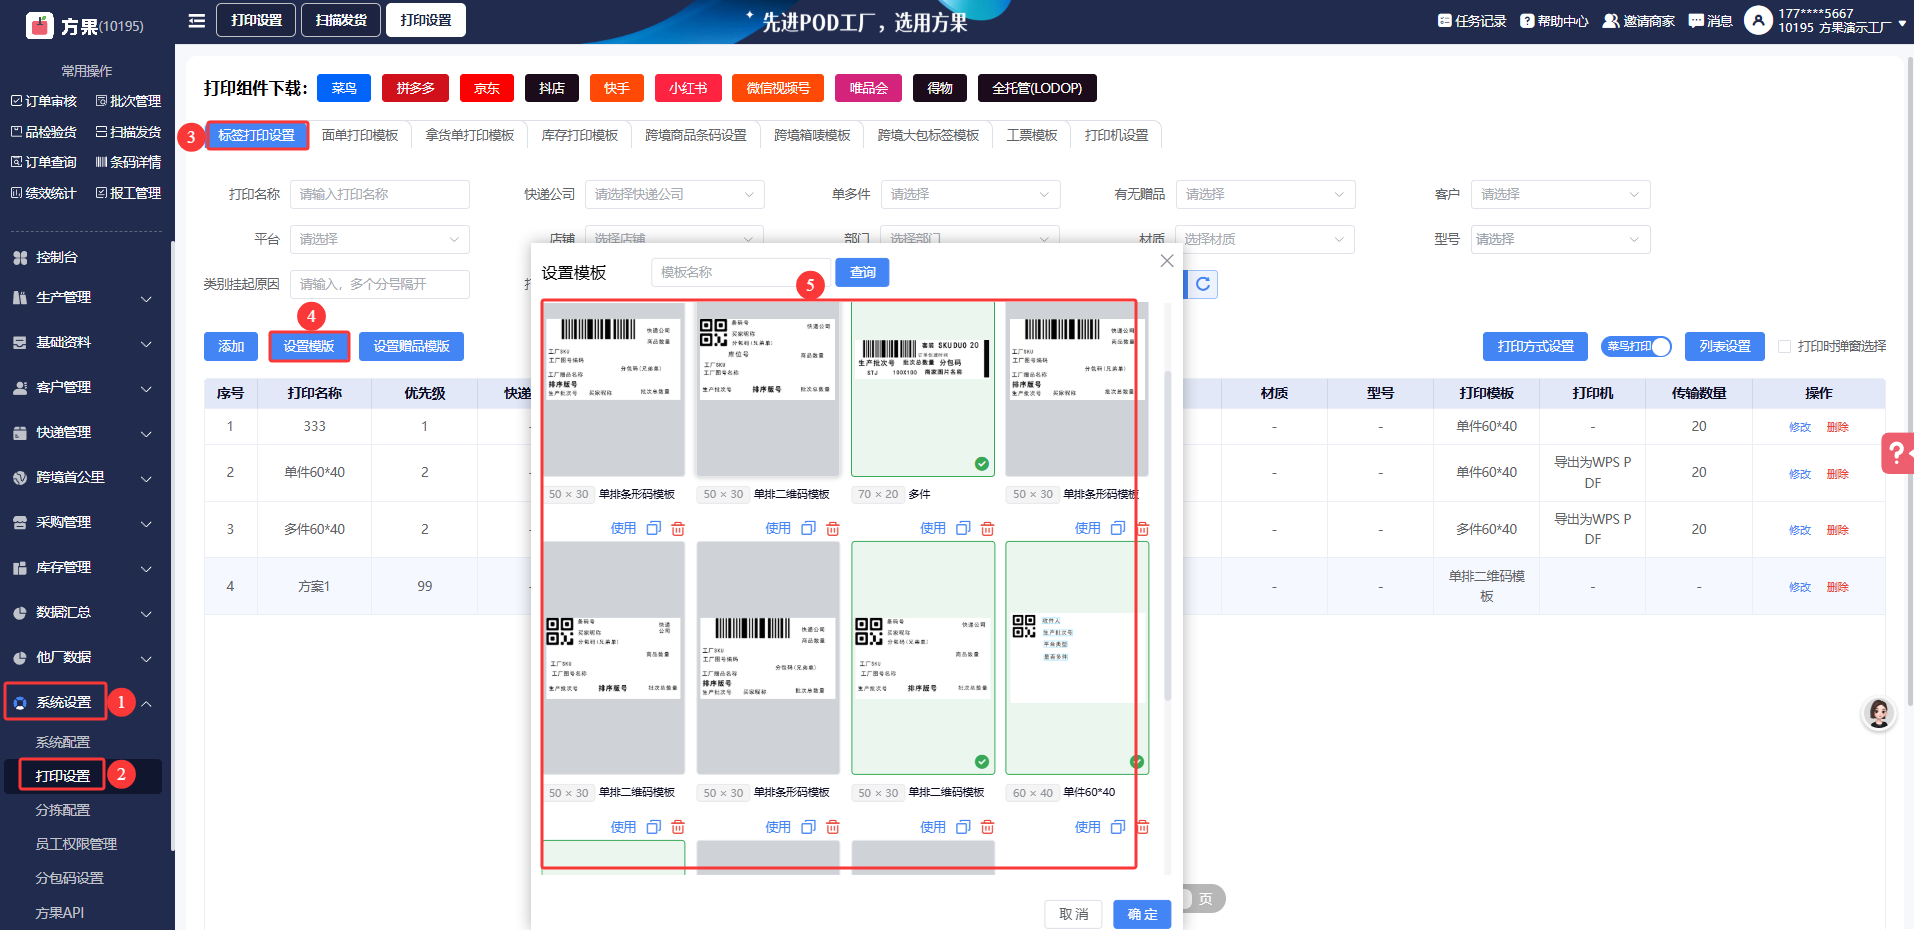Viewport: 1914px width, 930px height.
Task: Toggle the 菜鸟打印 switch
Action: click(x=1636, y=346)
